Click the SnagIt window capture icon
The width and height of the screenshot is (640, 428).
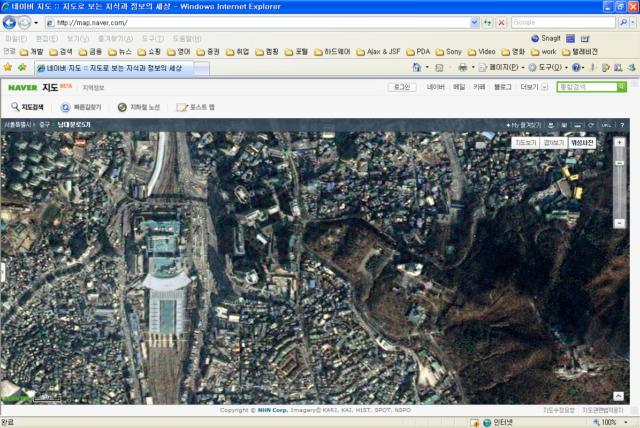coord(570,38)
